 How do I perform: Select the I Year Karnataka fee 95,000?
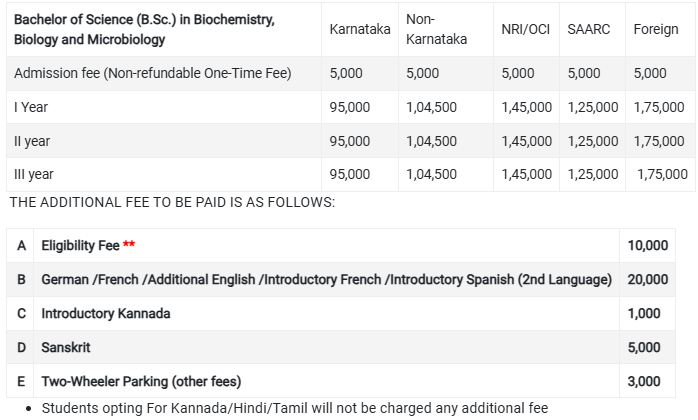pos(349,107)
